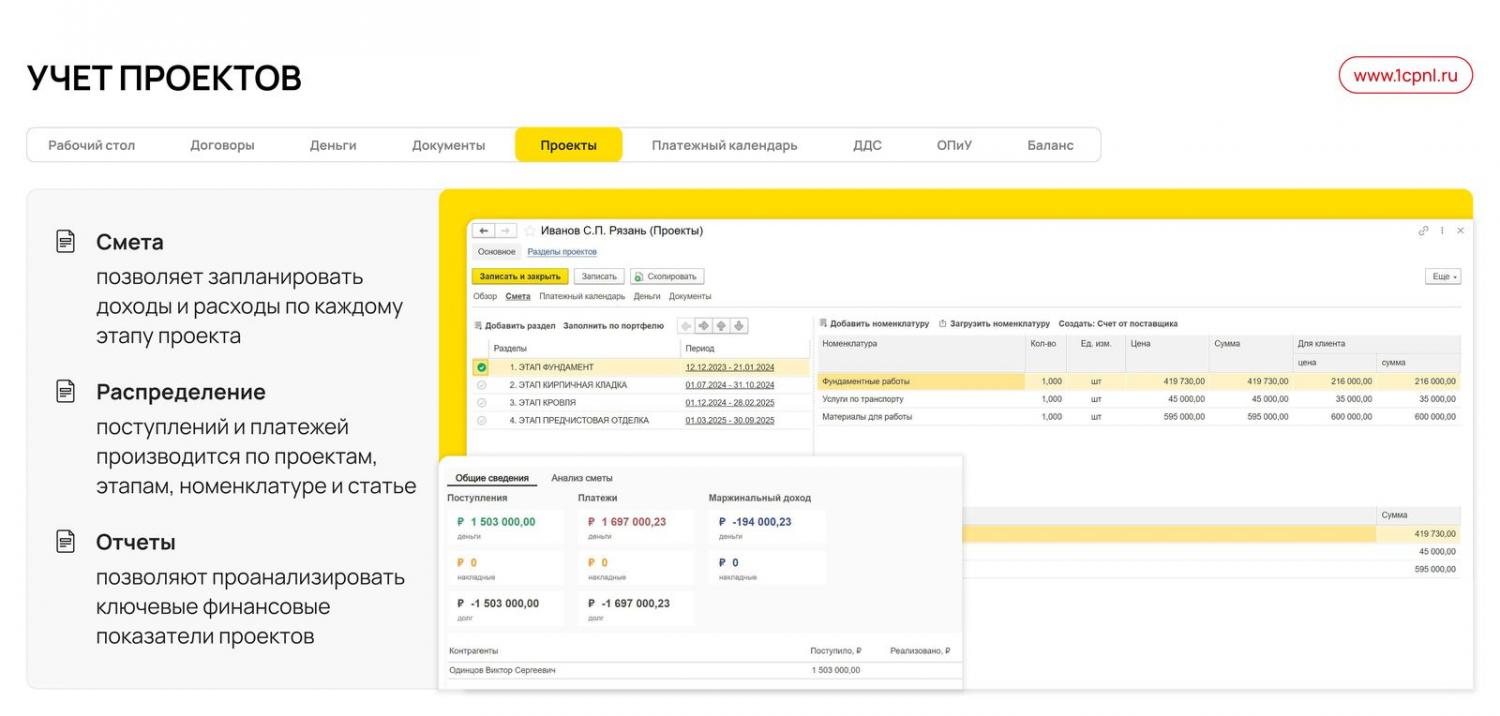Click the Записать и закрыть button
Screen dimensions: 1500x716
pyautogui.click(x=519, y=277)
